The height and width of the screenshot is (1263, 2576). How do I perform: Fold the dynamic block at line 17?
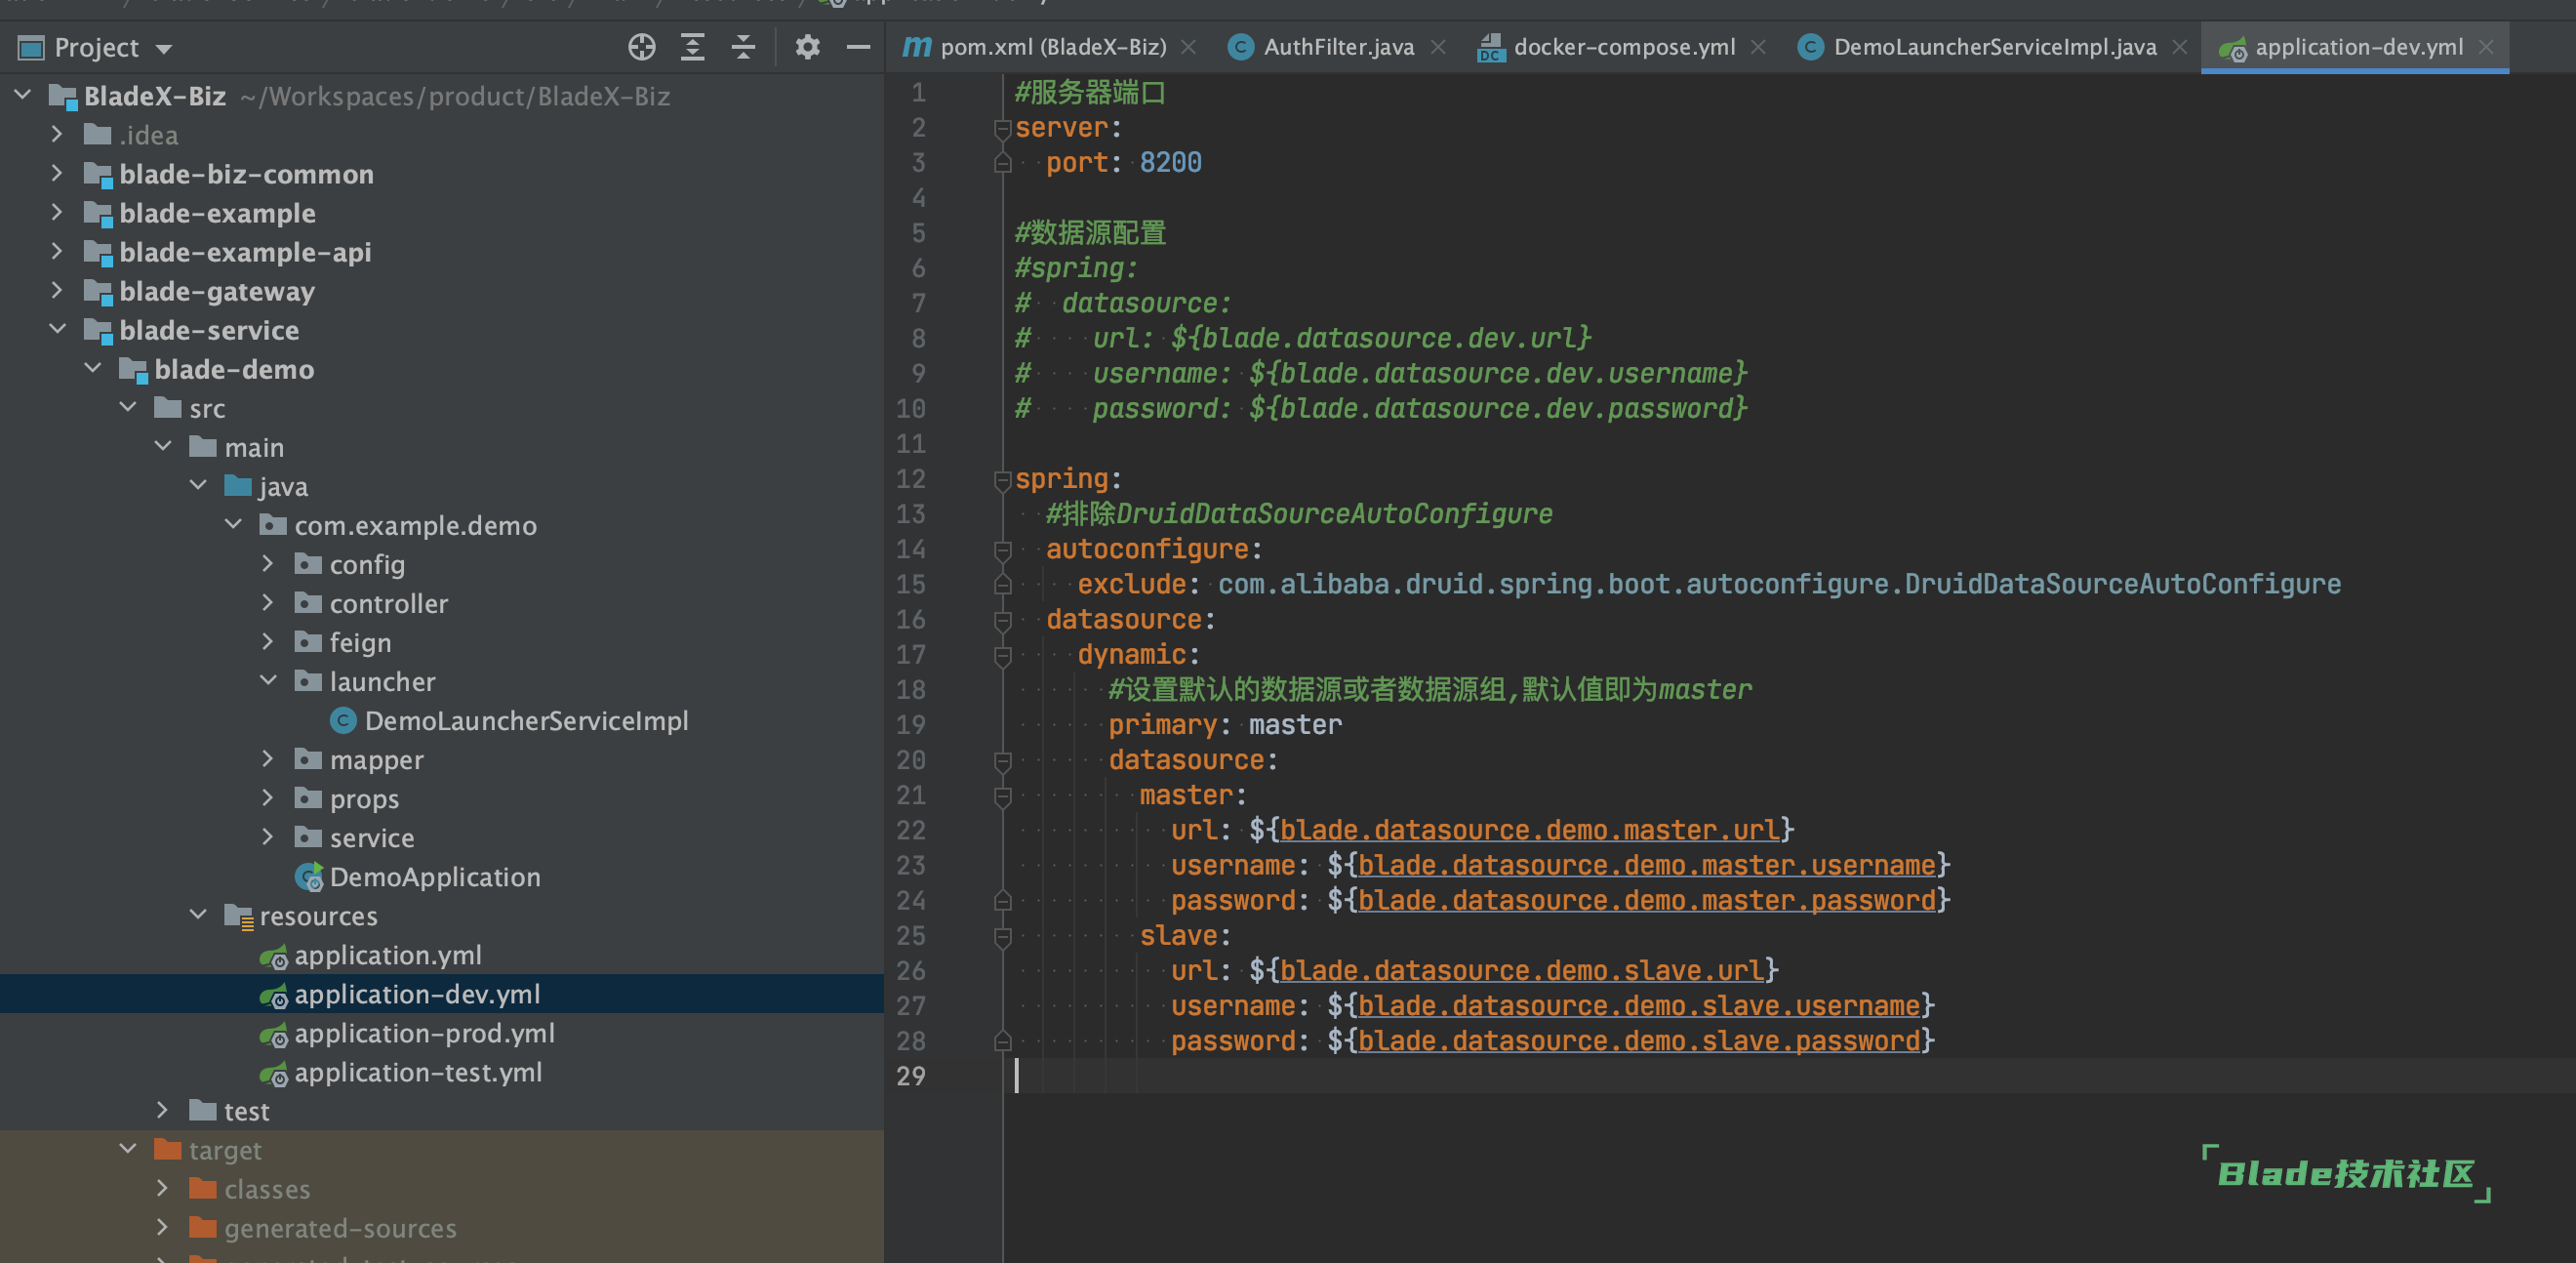coord(1002,655)
